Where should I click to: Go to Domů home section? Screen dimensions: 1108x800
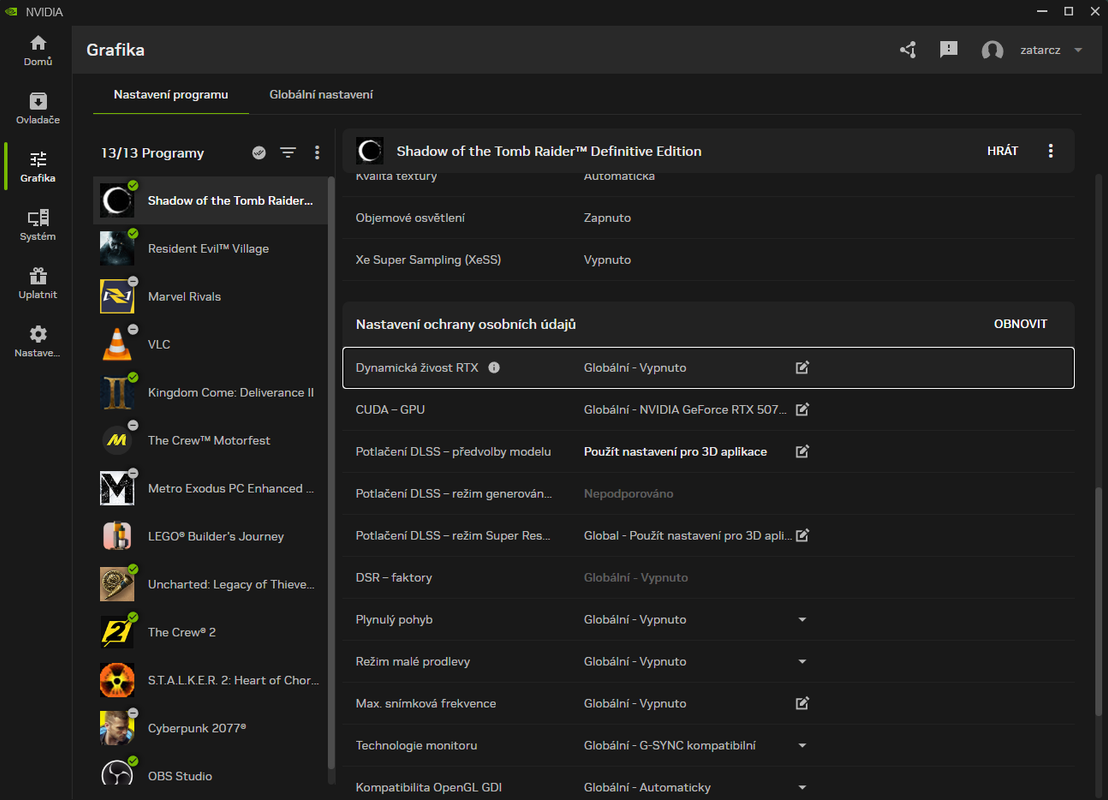point(37,51)
